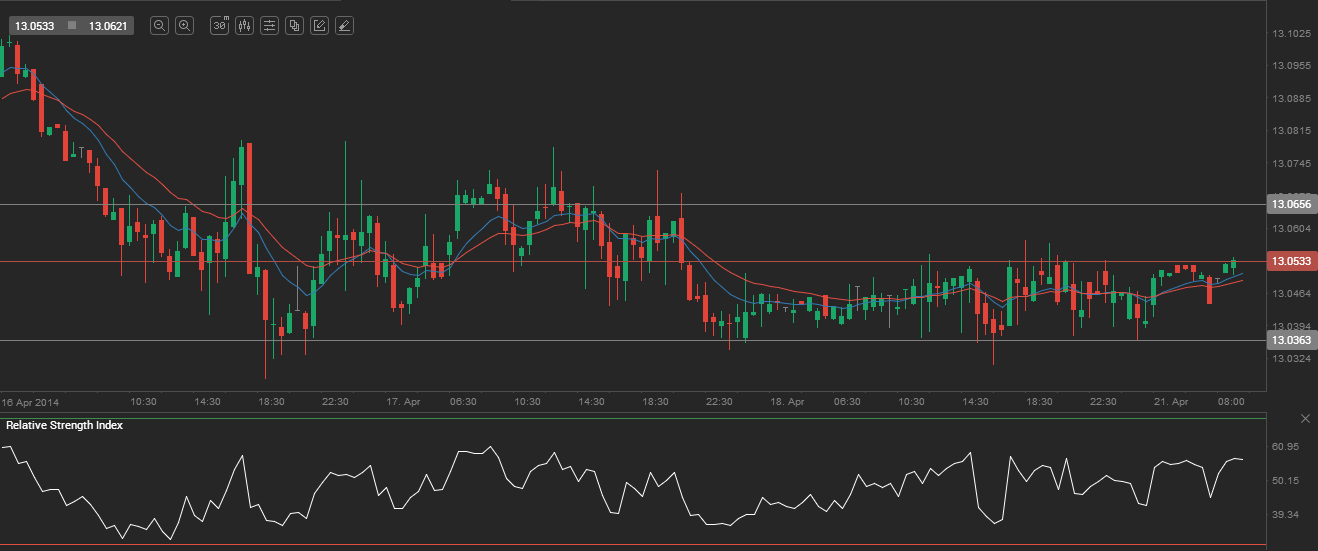Click the 18. Apr date marker
Image resolution: width=1318 pixels, height=551 pixels.
[787, 401]
